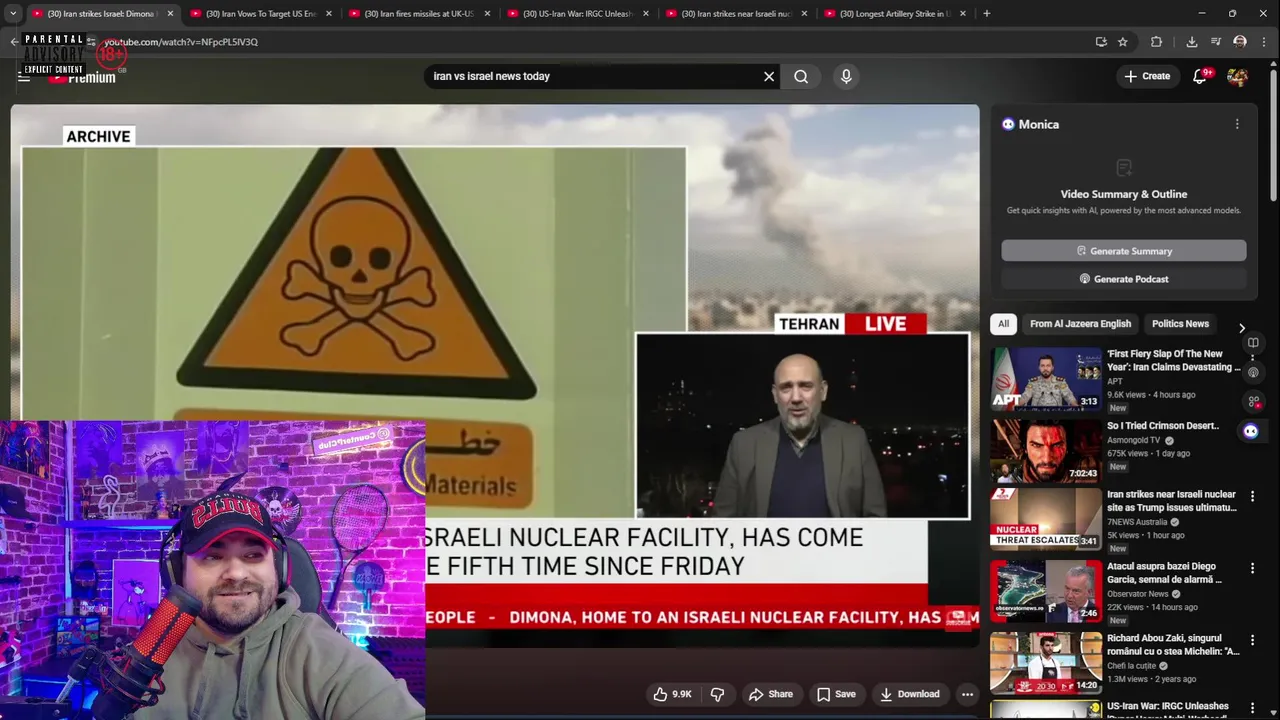Screen dimensions: 1280x720
Task: Switch to 'Iran Vows To Target US' tab
Action: pos(260,14)
